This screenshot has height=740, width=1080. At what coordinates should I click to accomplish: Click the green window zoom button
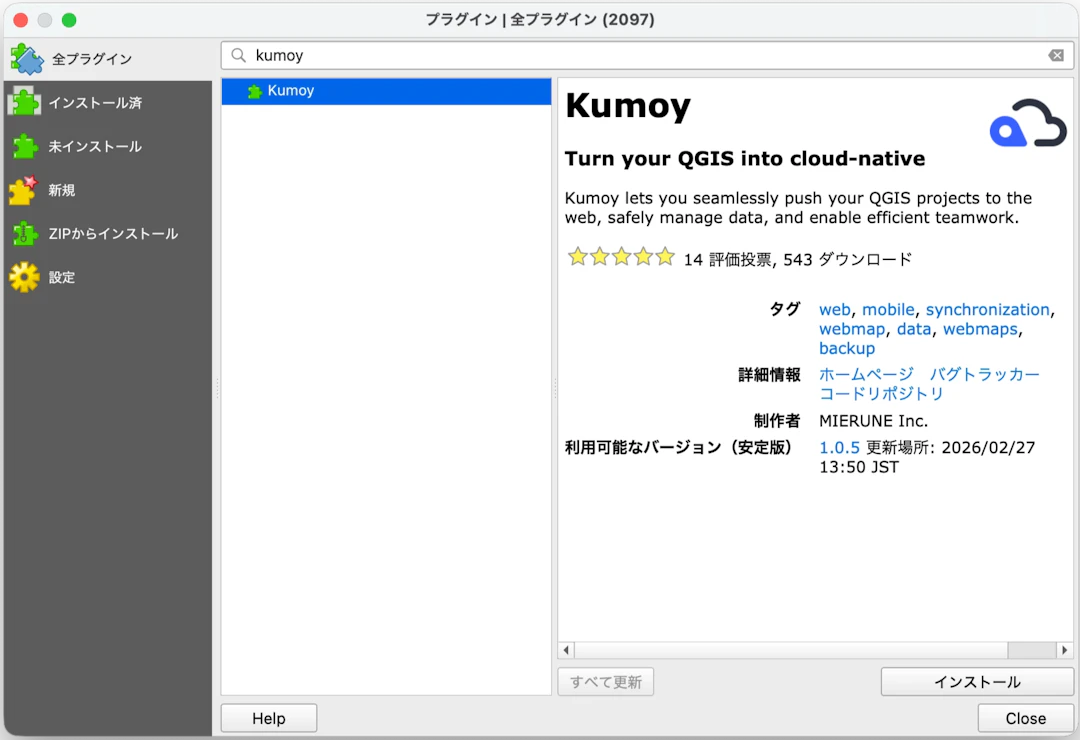click(69, 20)
